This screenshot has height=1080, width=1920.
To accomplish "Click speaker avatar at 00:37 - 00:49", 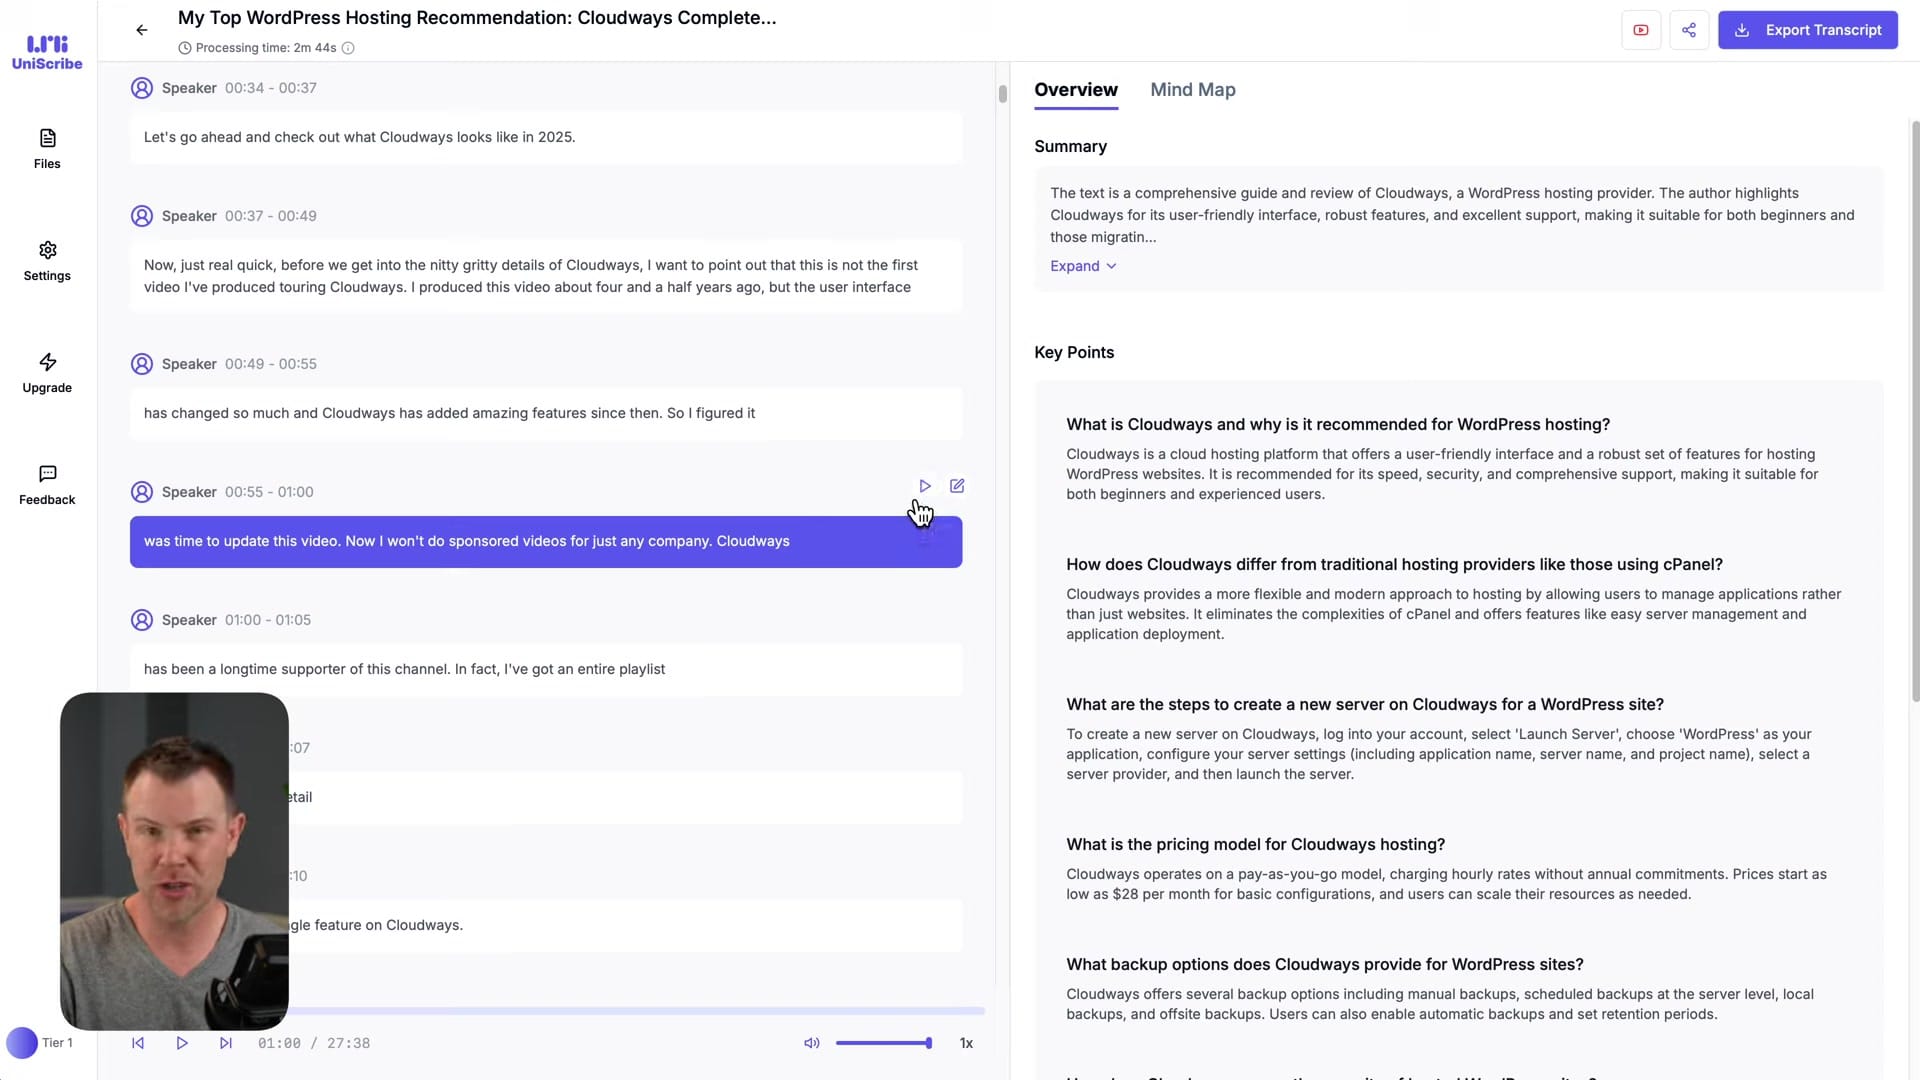I will 142,216.
